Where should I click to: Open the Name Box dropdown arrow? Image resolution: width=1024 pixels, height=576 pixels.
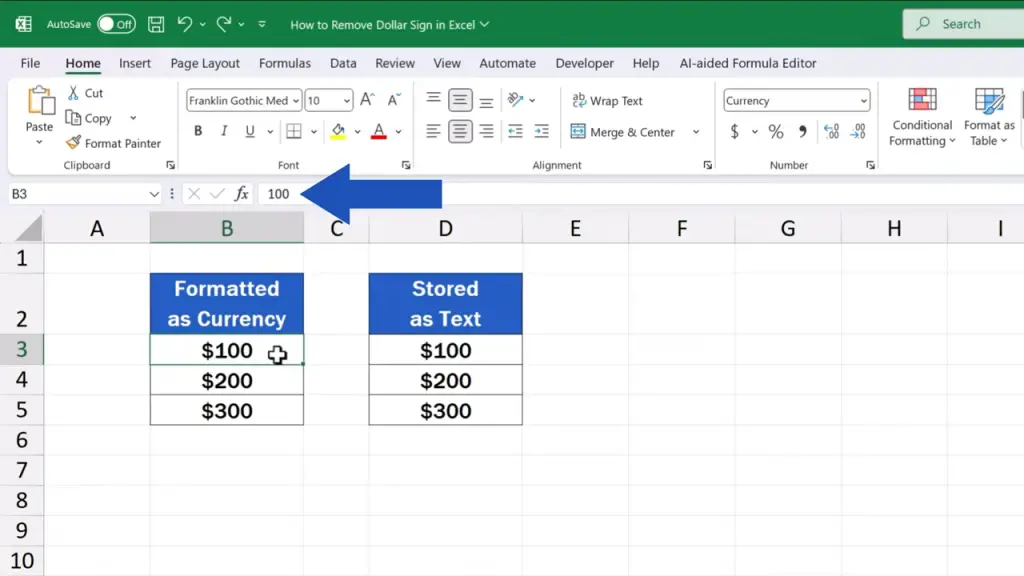point(154,194)
